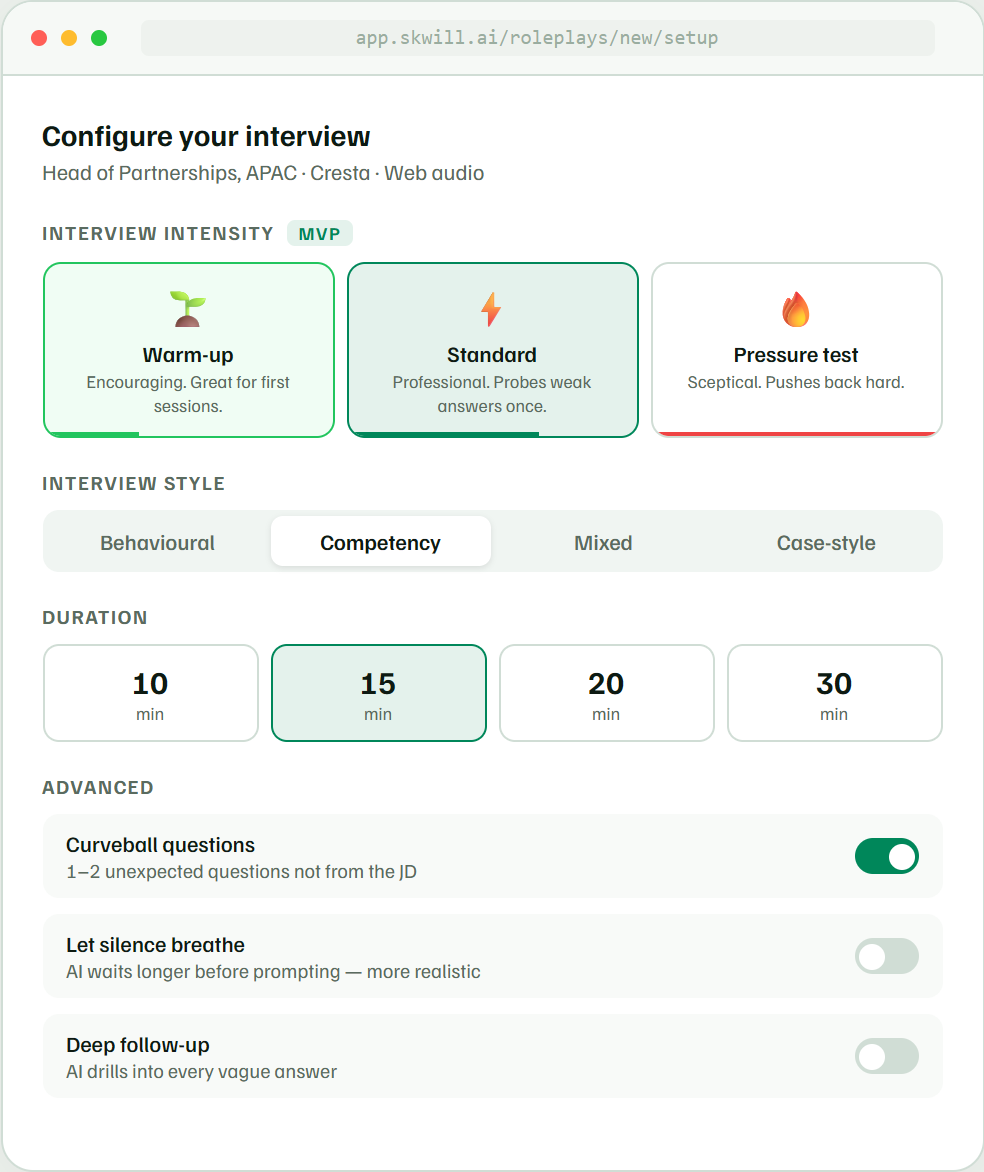Select the Competency style tab
The image size is (984, 1172).
pos(380,542)
